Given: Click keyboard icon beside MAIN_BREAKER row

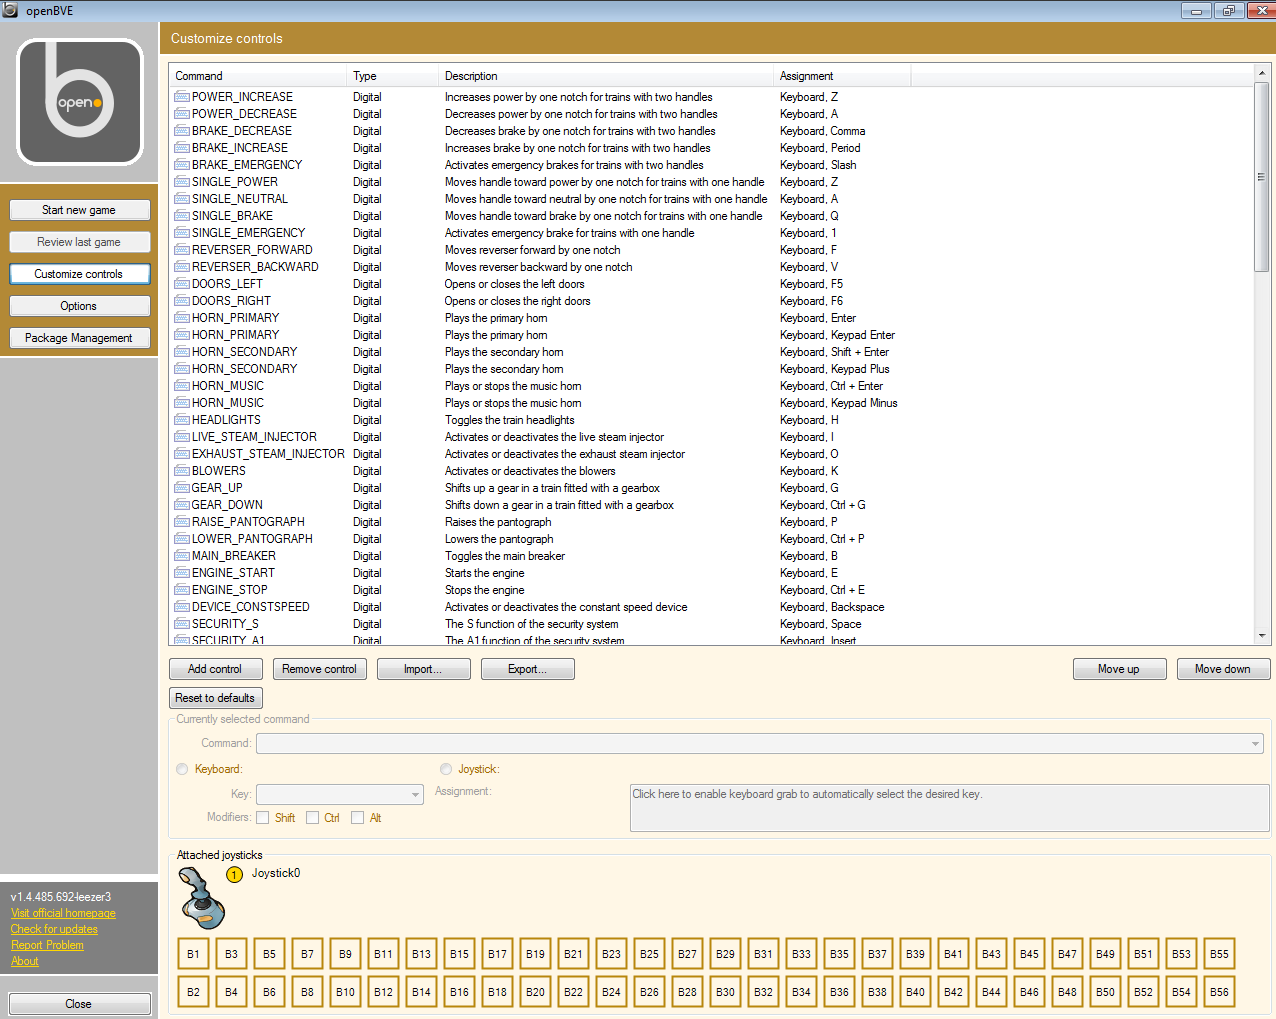Looking at the screenshot, I should tap(182, 556).
